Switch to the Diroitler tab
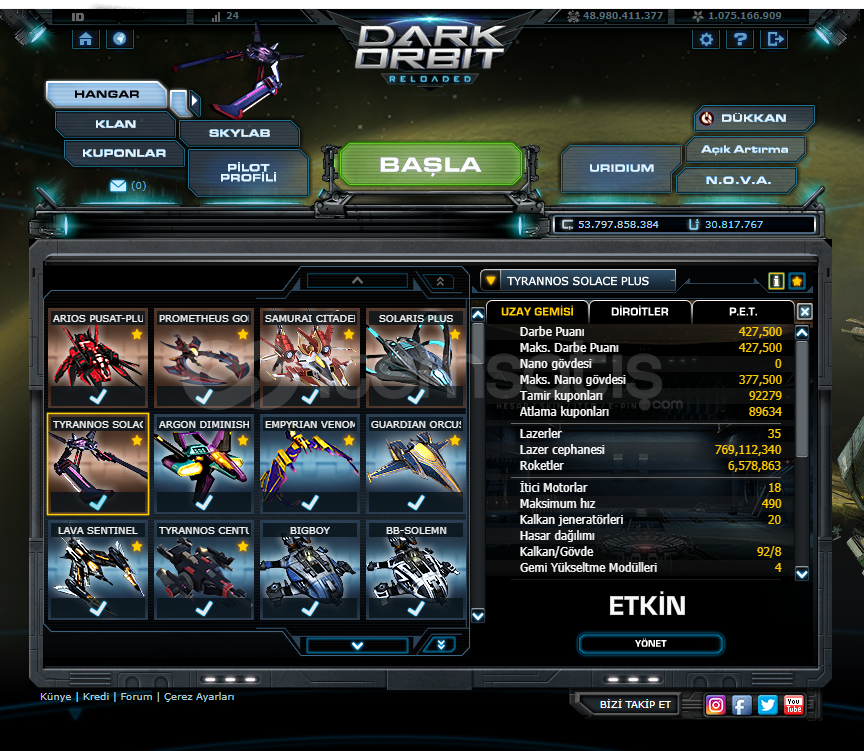This screenshot has height=751, width=864. 640,312
